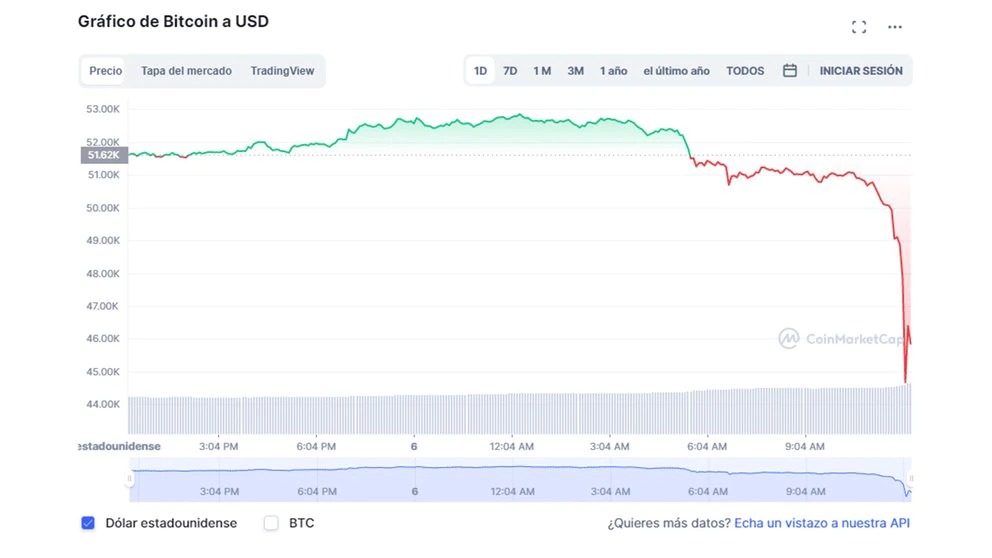Click the 9:04 AM label on the chart axis
This screenshot has width=992, height=558.
click(805, 446)
